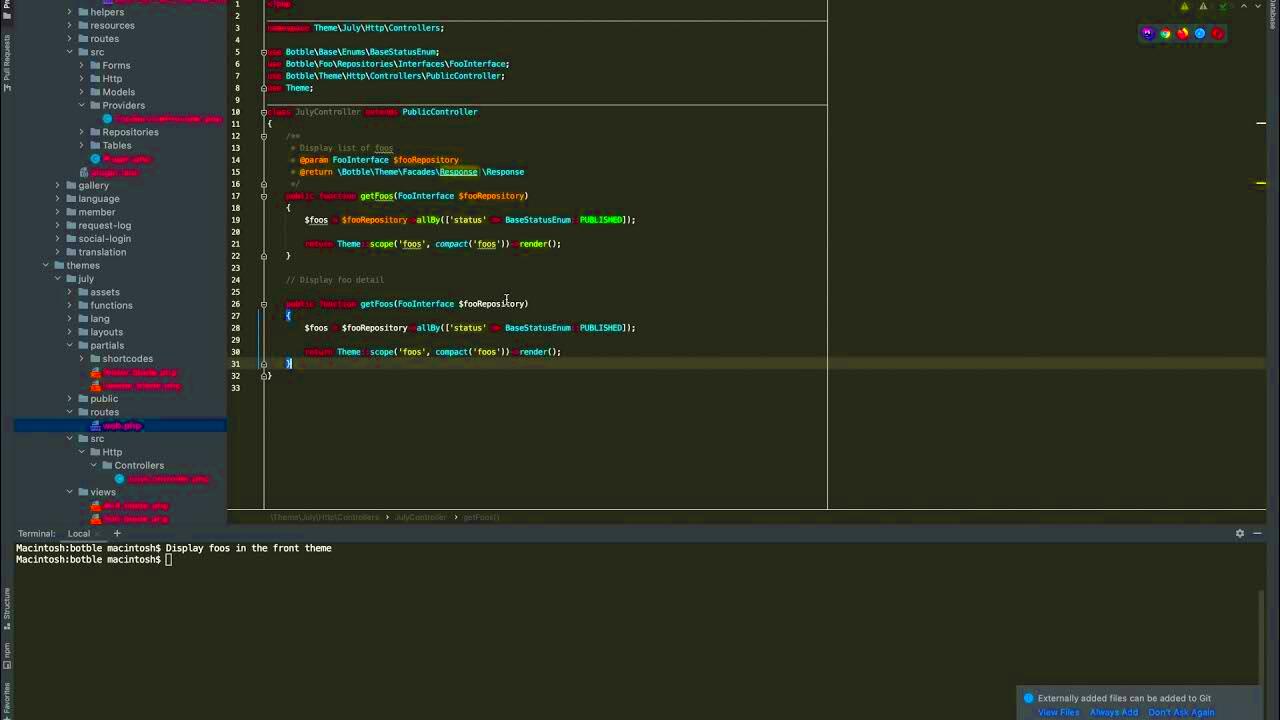Select the lang folder

point(100,318)
